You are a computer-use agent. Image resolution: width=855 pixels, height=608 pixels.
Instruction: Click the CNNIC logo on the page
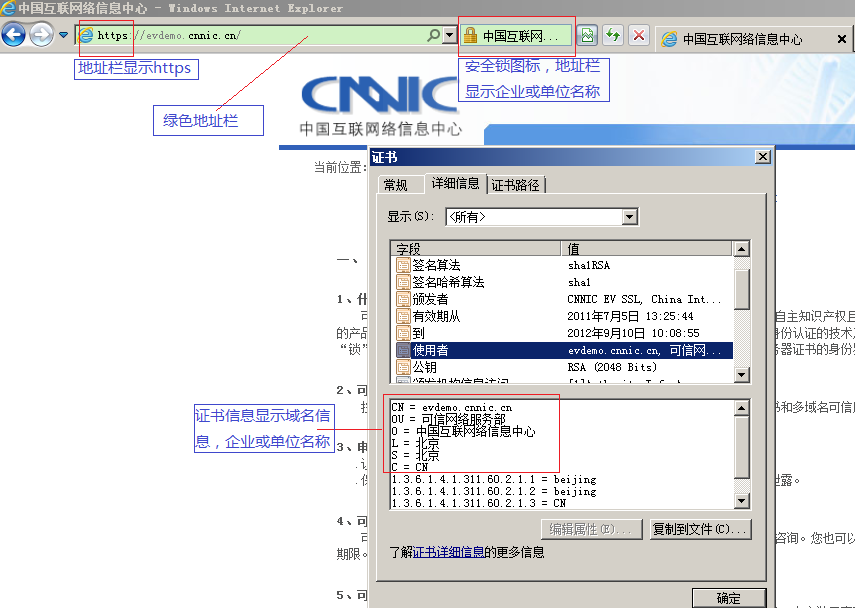(x=380, y=95)
